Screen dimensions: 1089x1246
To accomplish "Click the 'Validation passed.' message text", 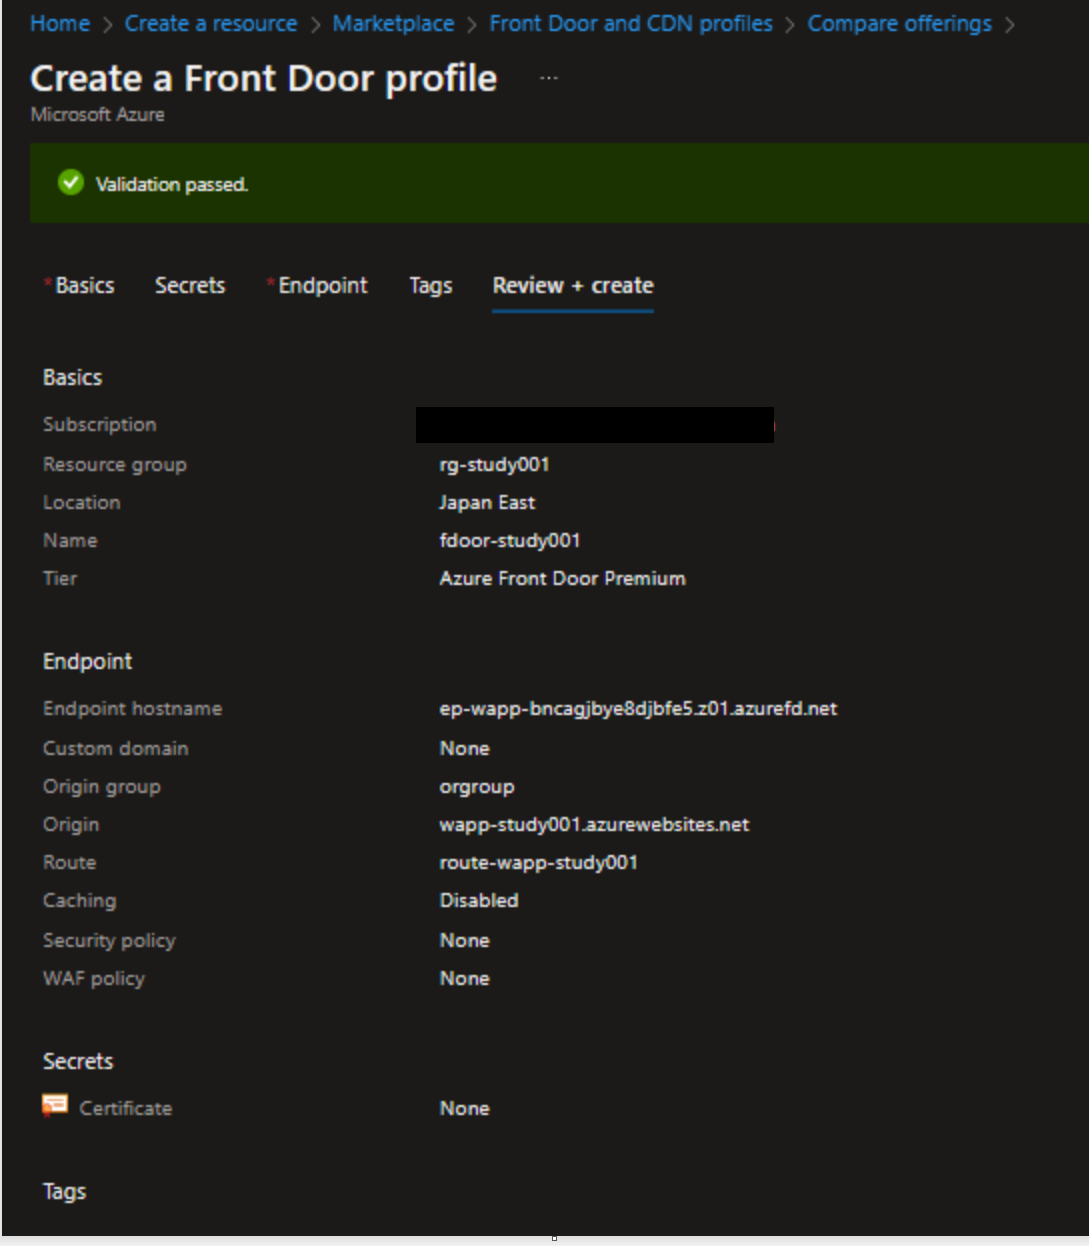I will 172,184.
